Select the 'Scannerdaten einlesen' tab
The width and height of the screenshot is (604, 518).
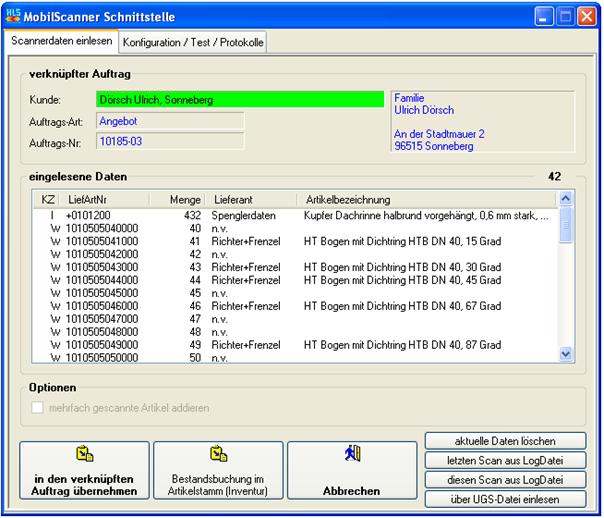(61, 42)
